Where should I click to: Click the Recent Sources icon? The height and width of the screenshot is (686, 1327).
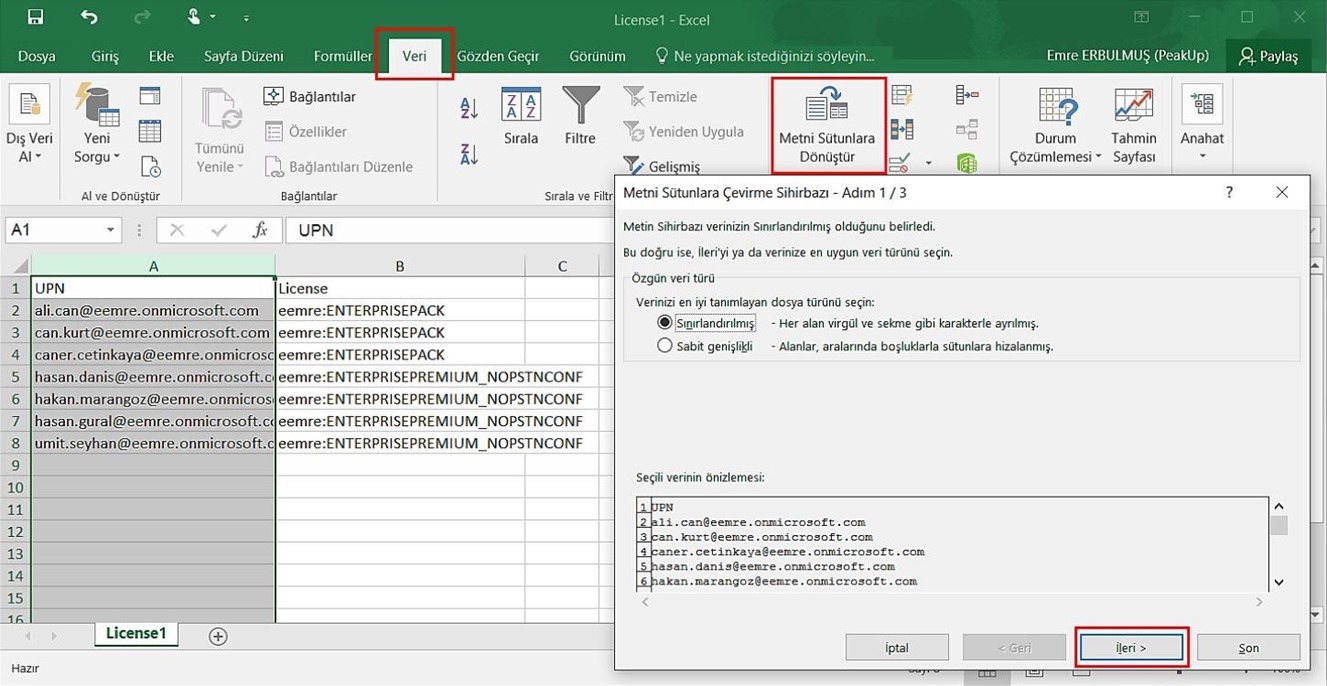[x=150, y=166]
